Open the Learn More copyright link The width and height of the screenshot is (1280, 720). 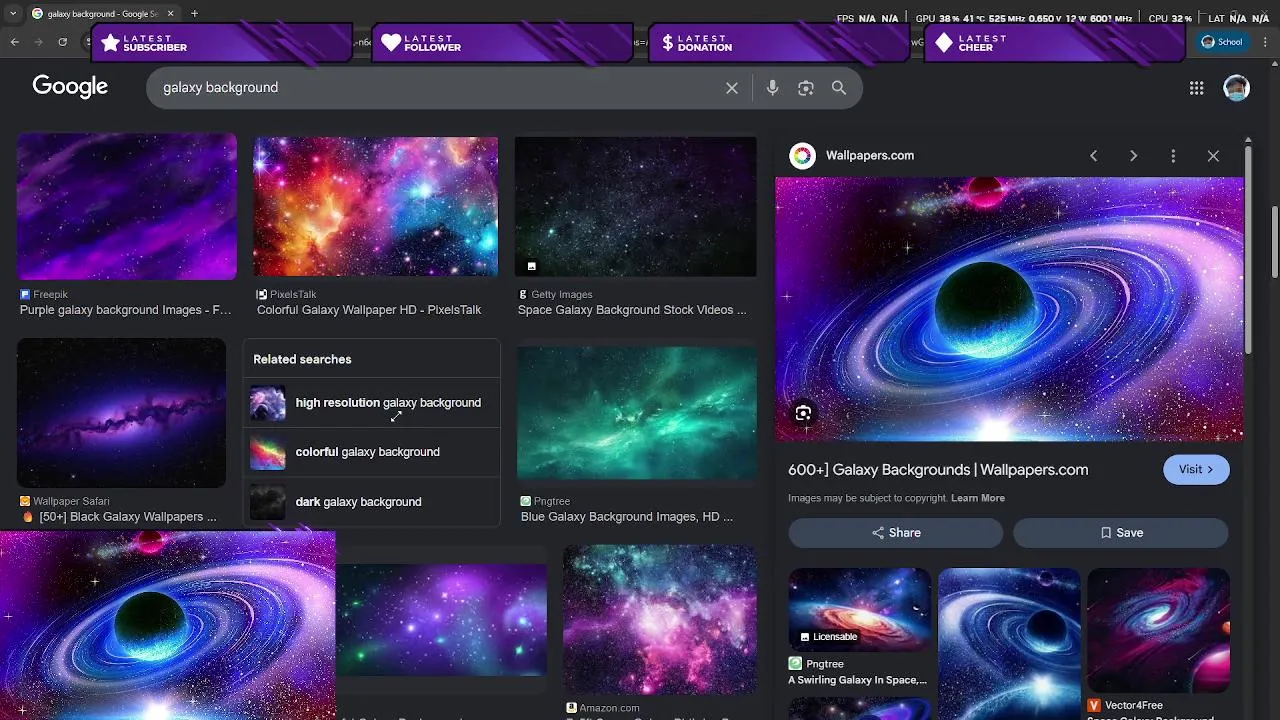coord(978,498)
